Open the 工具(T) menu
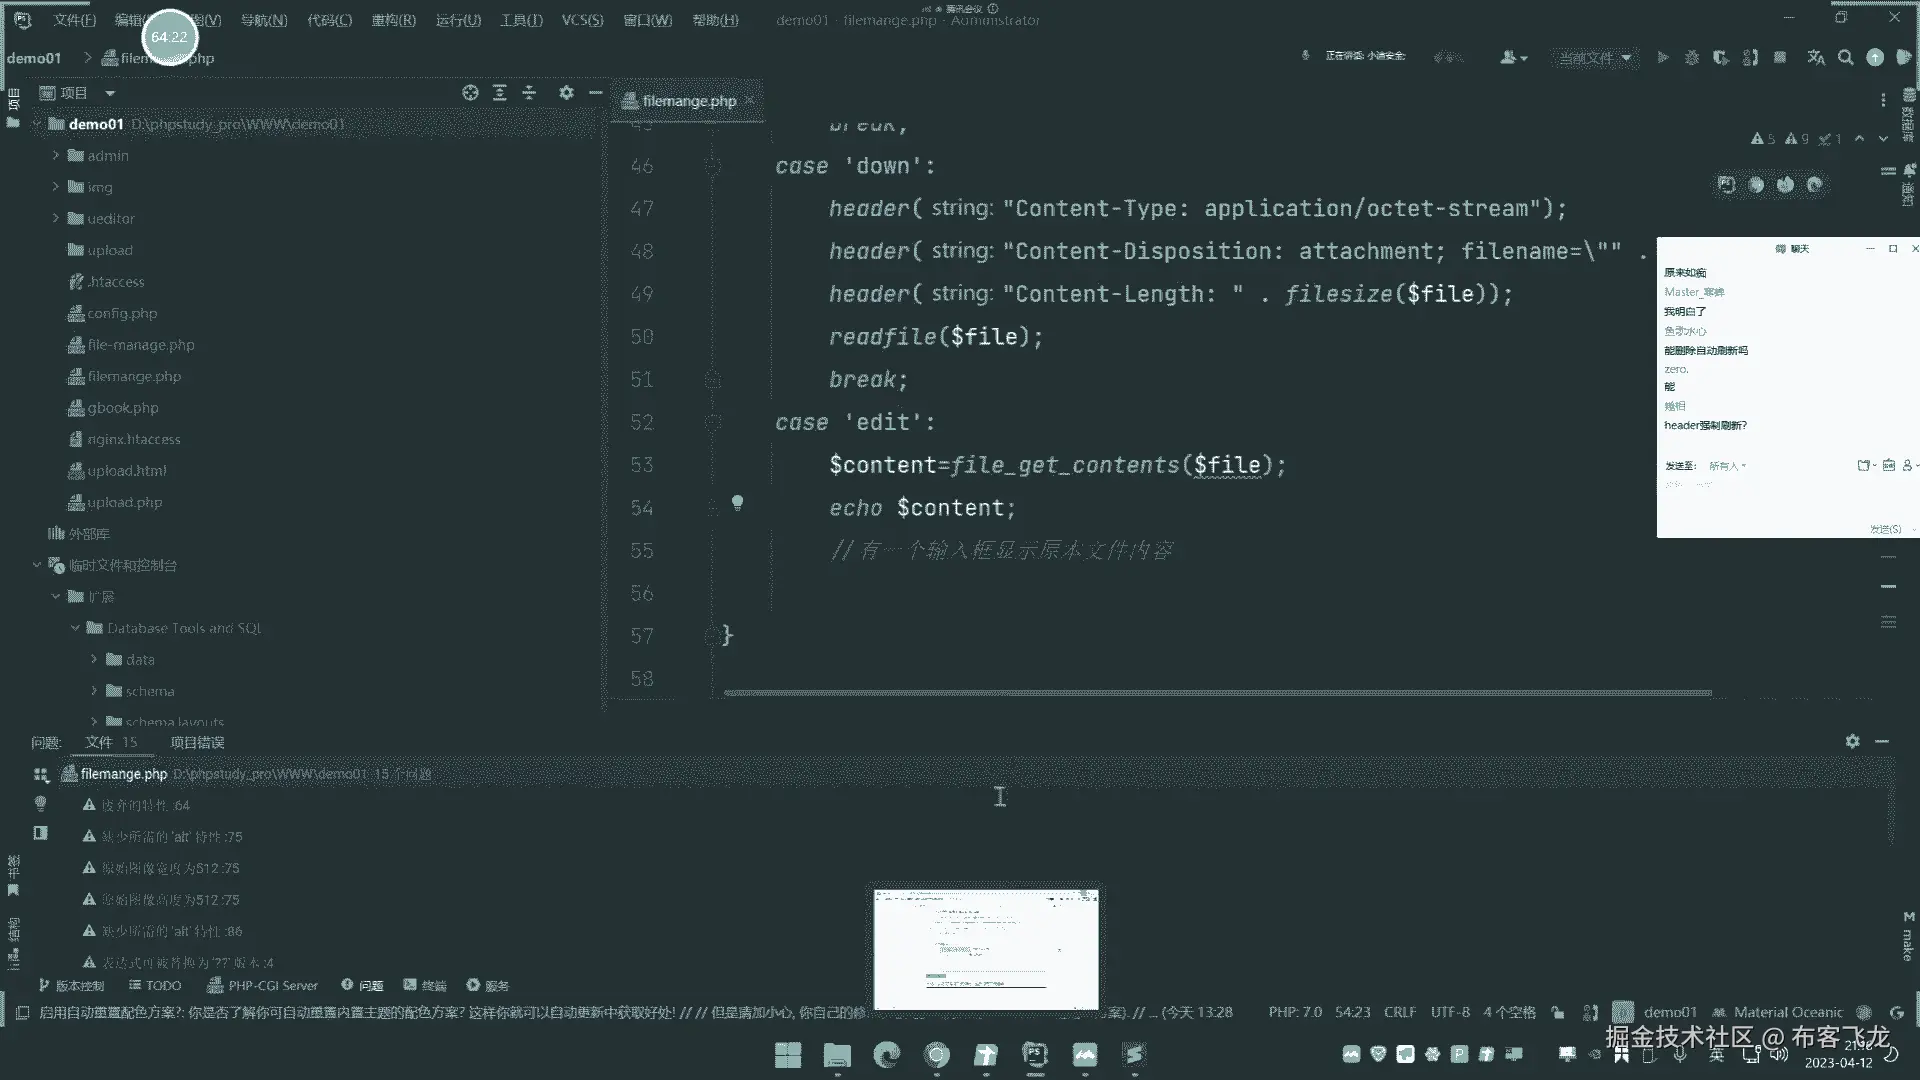This screenshot has height=1080, width=1920. coord(521,20)
